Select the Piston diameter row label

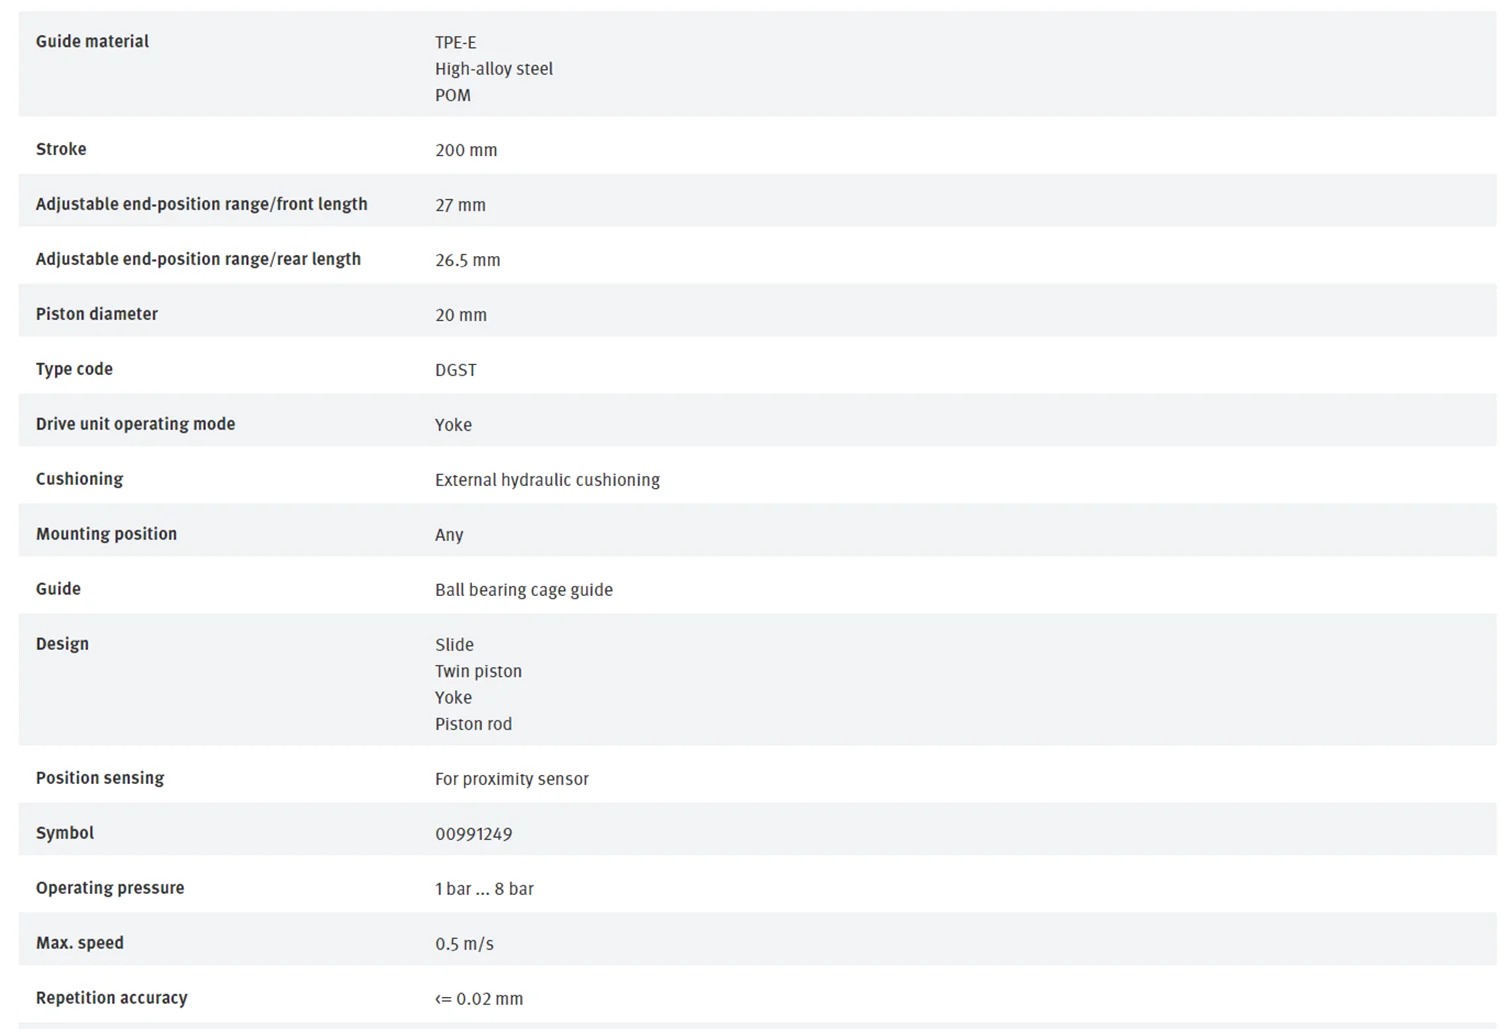point(97,314)
